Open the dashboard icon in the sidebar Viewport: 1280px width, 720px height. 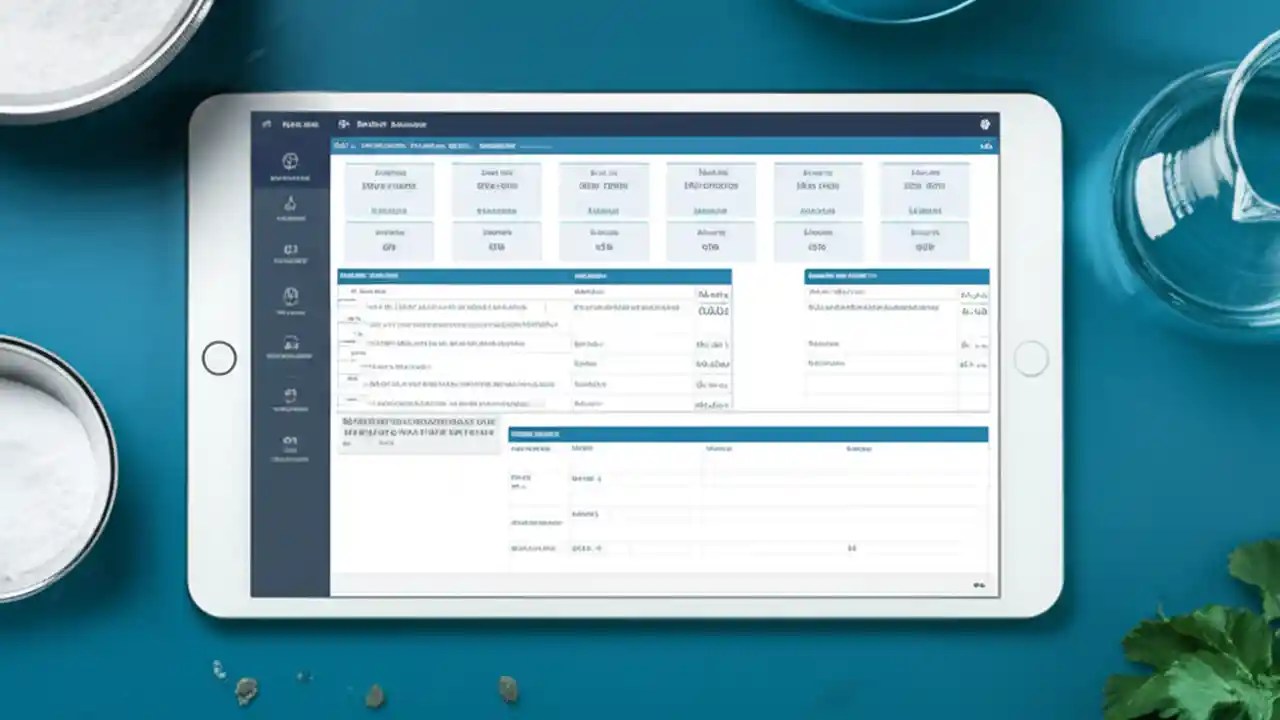click(x=290, y=162)
